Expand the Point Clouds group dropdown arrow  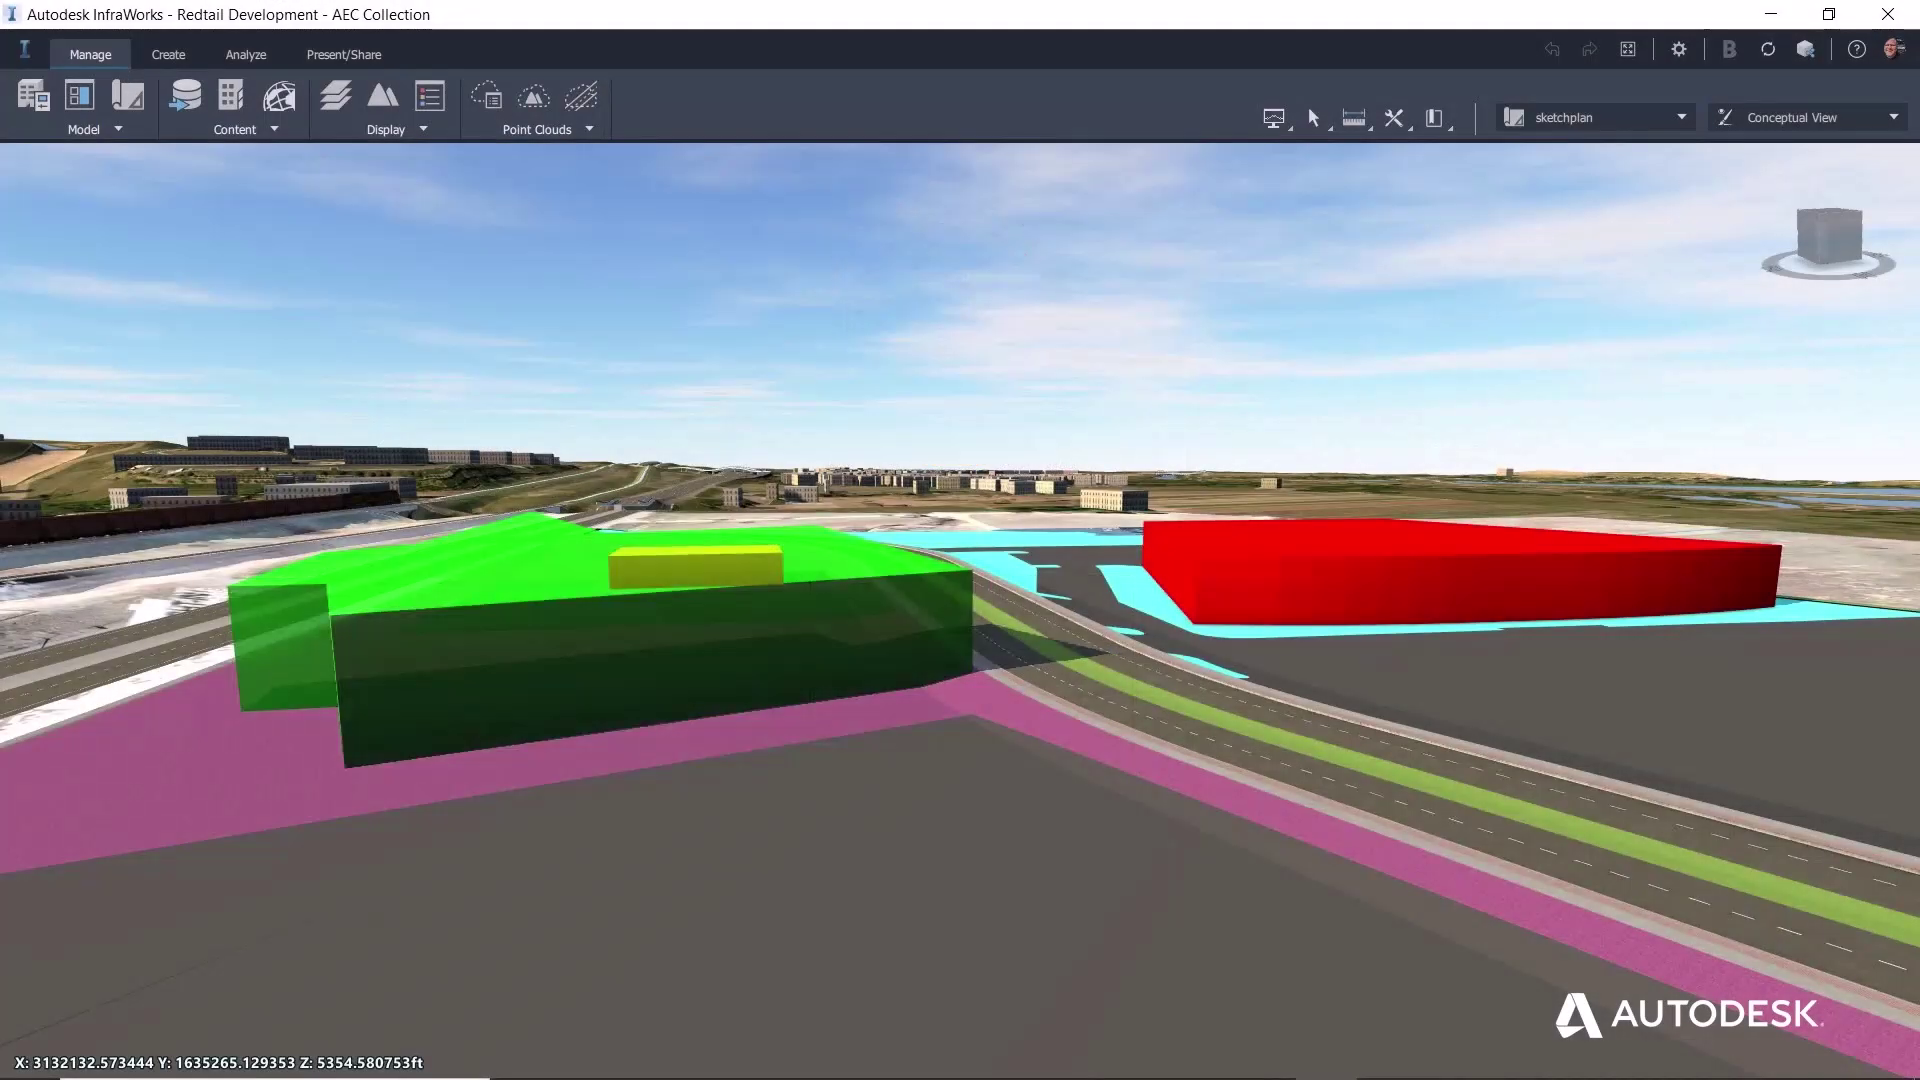click(590, 129)
